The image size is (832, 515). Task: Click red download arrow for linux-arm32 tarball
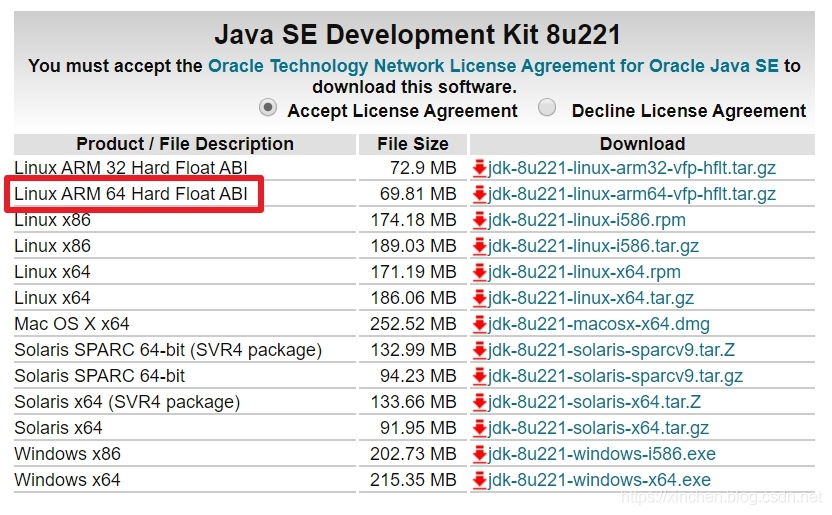click(480, 168)
